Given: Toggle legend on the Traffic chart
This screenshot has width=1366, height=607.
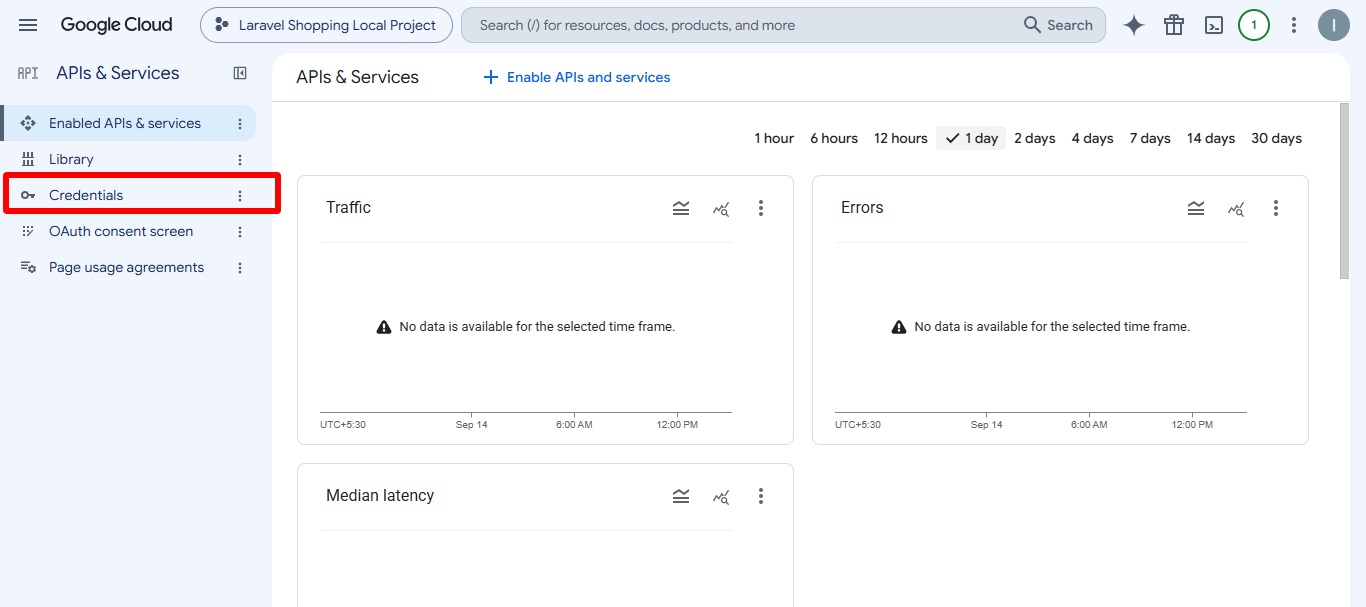Looking at the screenshot, I should click(x=681, y=208).
